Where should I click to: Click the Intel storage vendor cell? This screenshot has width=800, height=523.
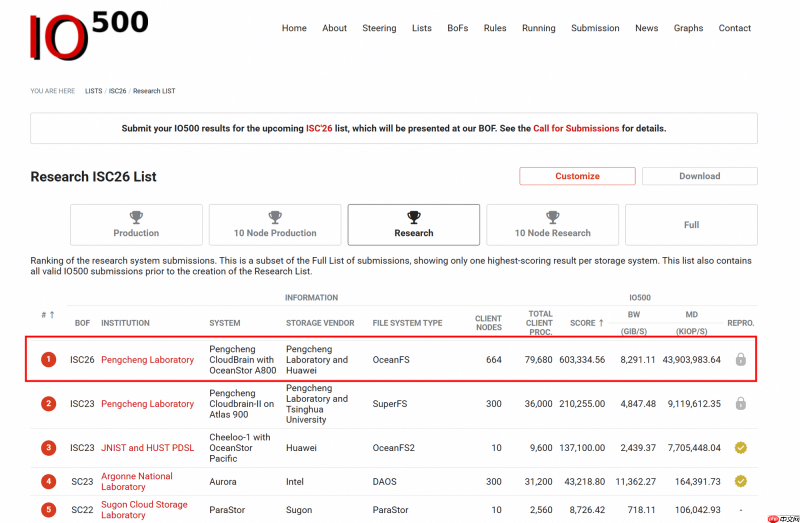coord(294,481)
